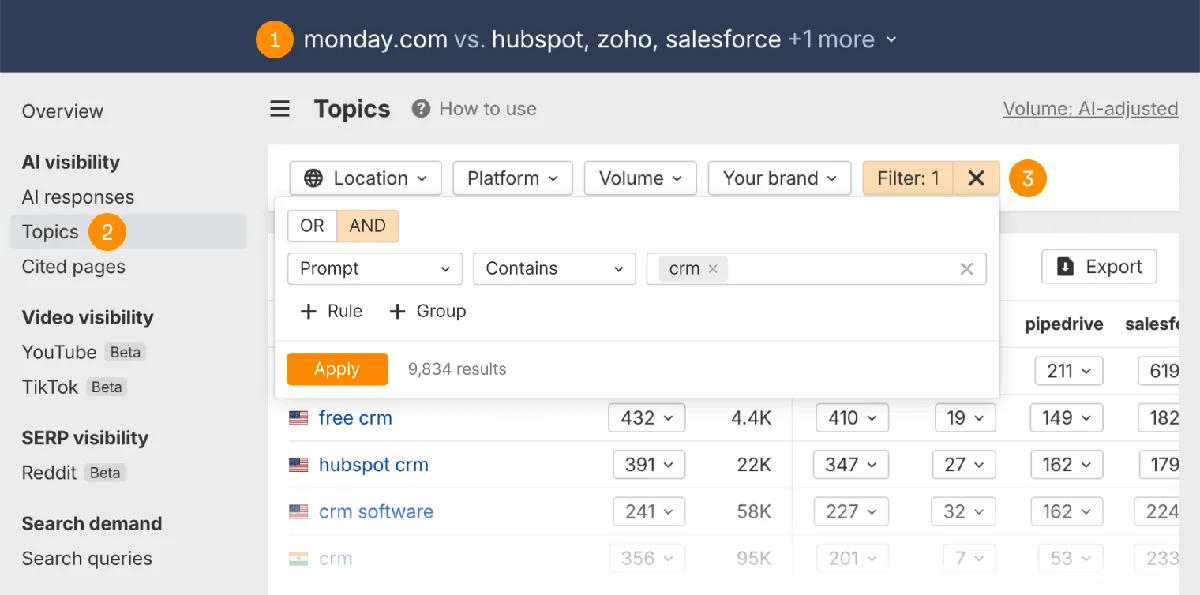Expand 391 dropdown in hubspot crm row

pyautogui.click(x=649, y=465)
